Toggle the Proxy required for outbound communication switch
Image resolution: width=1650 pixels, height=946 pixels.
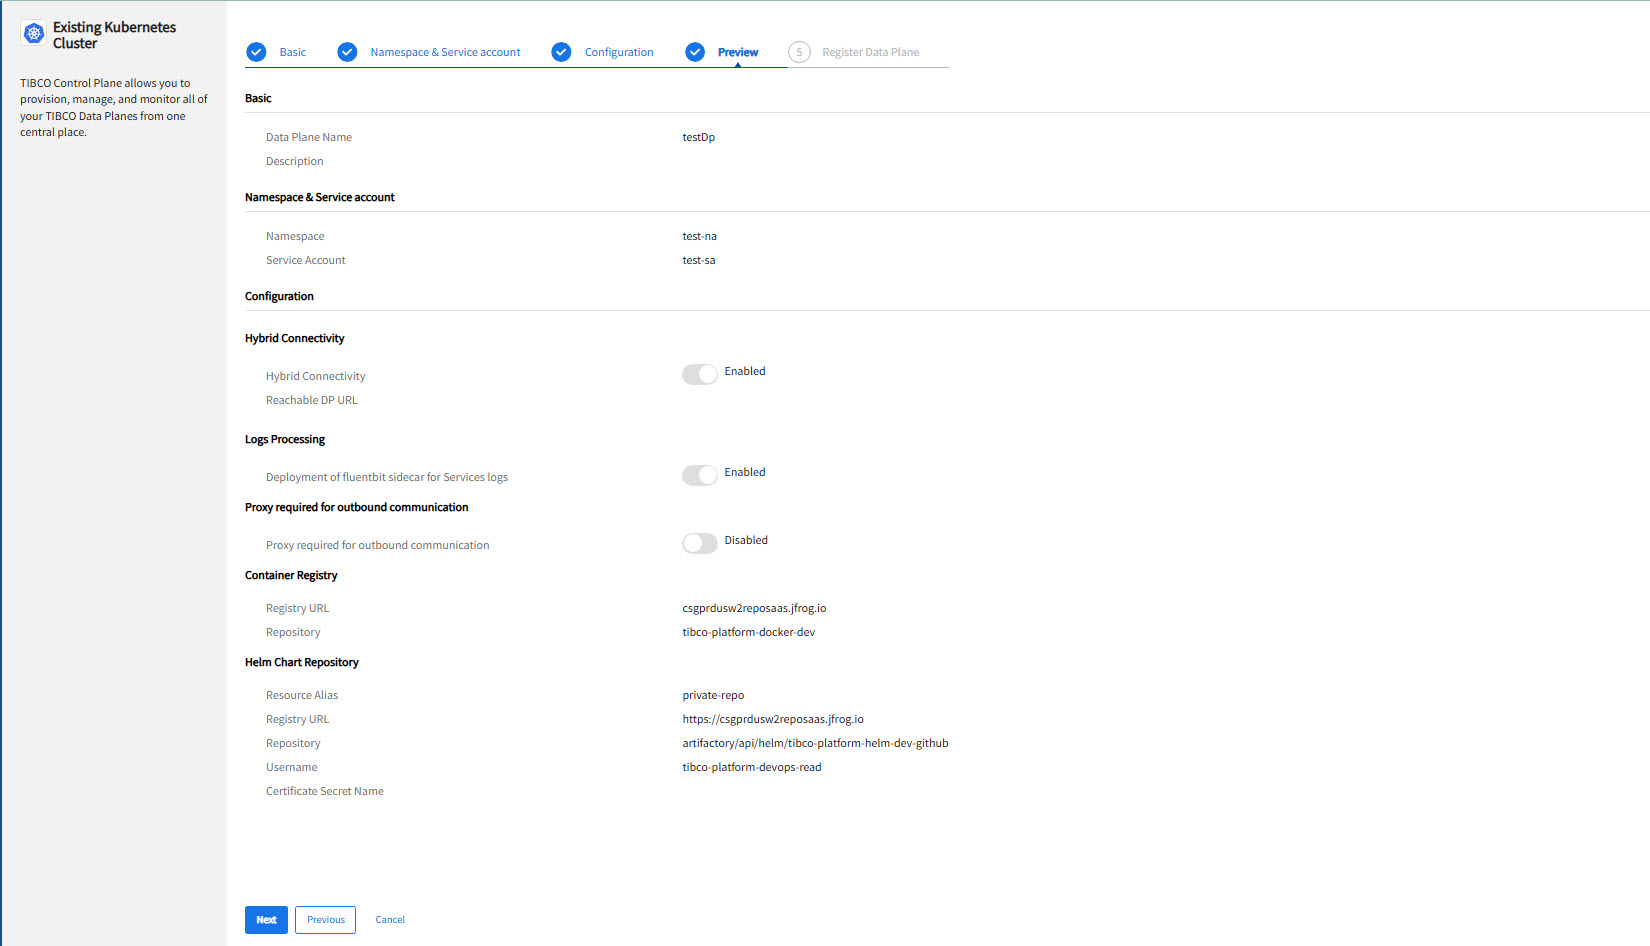700,543
